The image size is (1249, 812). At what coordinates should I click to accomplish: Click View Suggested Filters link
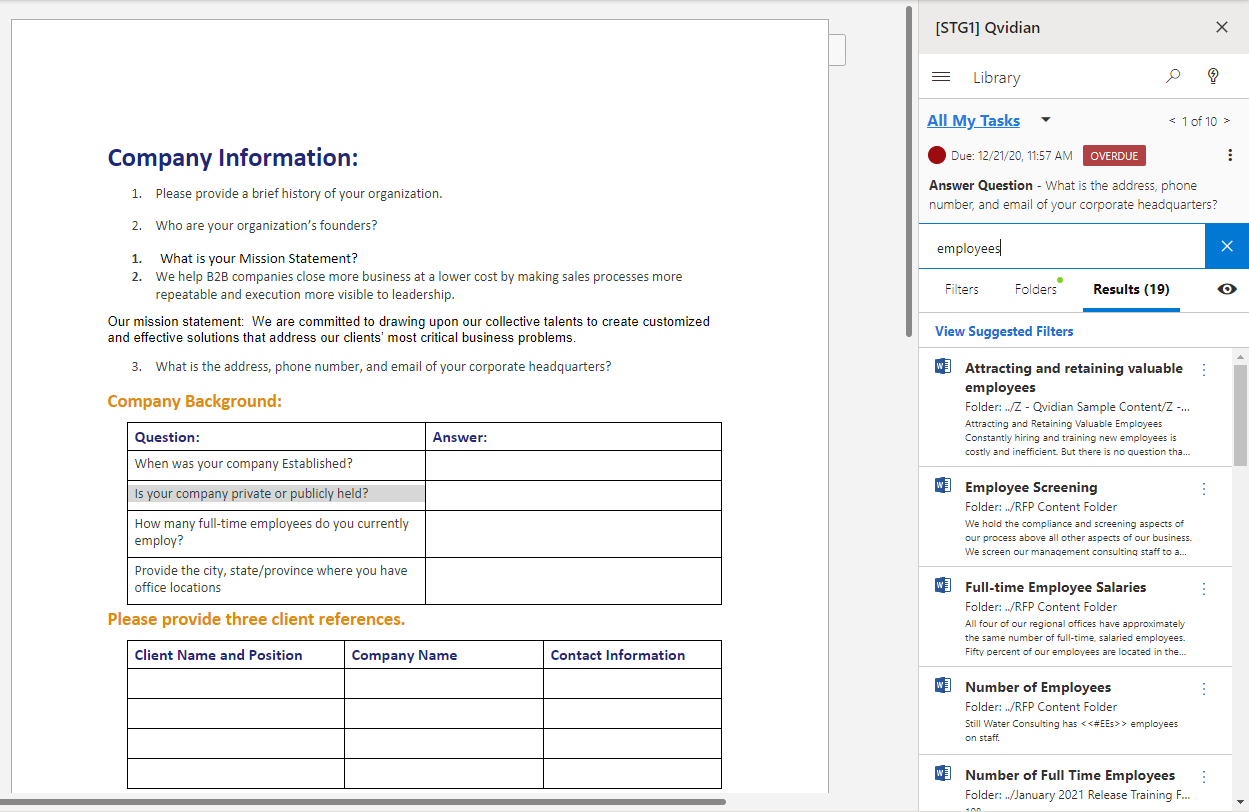1004,331
